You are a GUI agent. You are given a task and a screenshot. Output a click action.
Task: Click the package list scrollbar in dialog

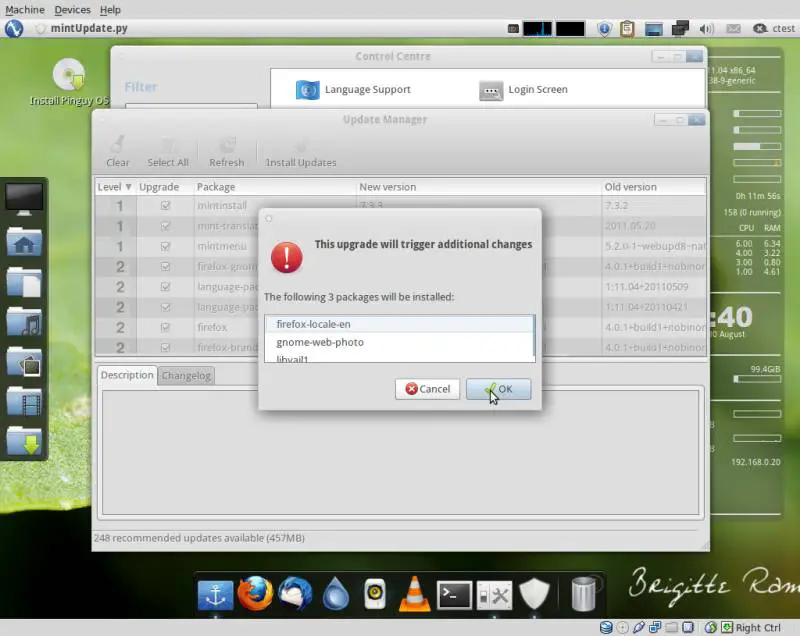[534, 336]
